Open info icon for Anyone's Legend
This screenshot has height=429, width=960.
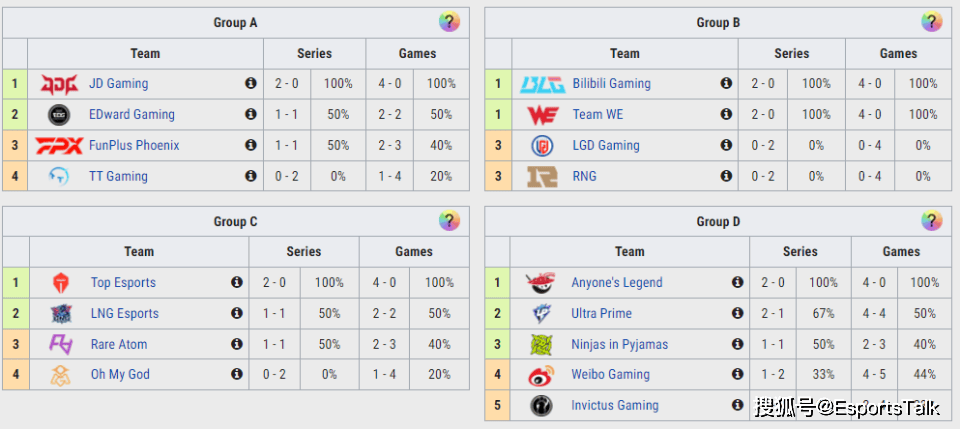coord(737,282)
